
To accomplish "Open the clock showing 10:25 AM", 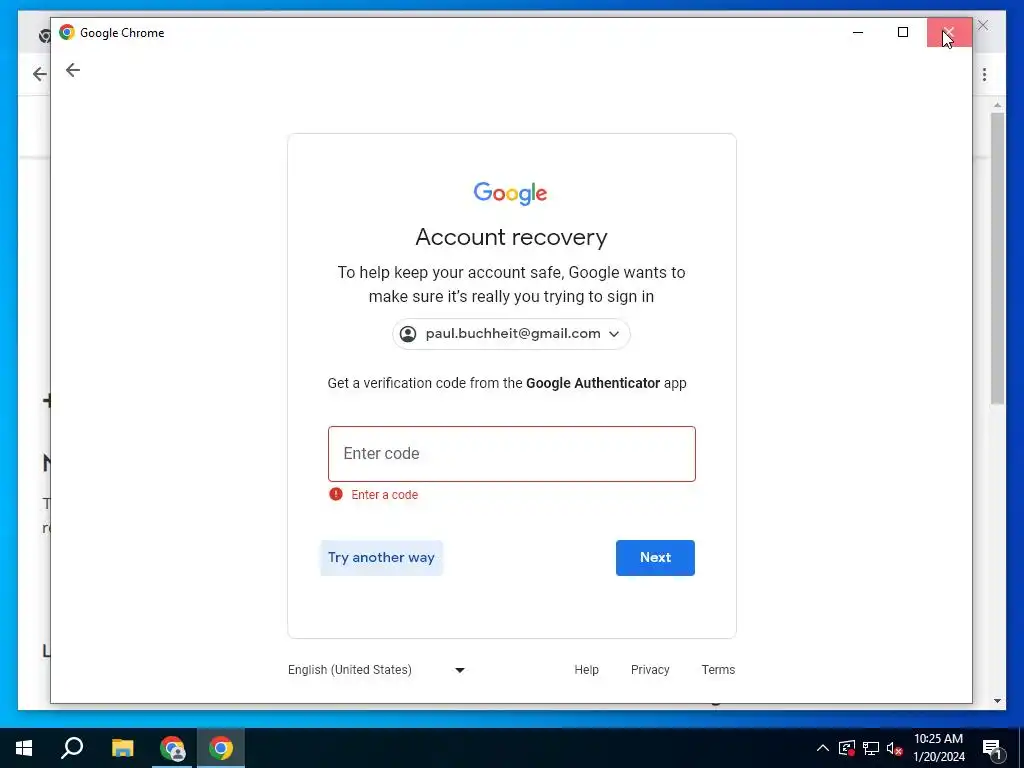I will point(938,748).
